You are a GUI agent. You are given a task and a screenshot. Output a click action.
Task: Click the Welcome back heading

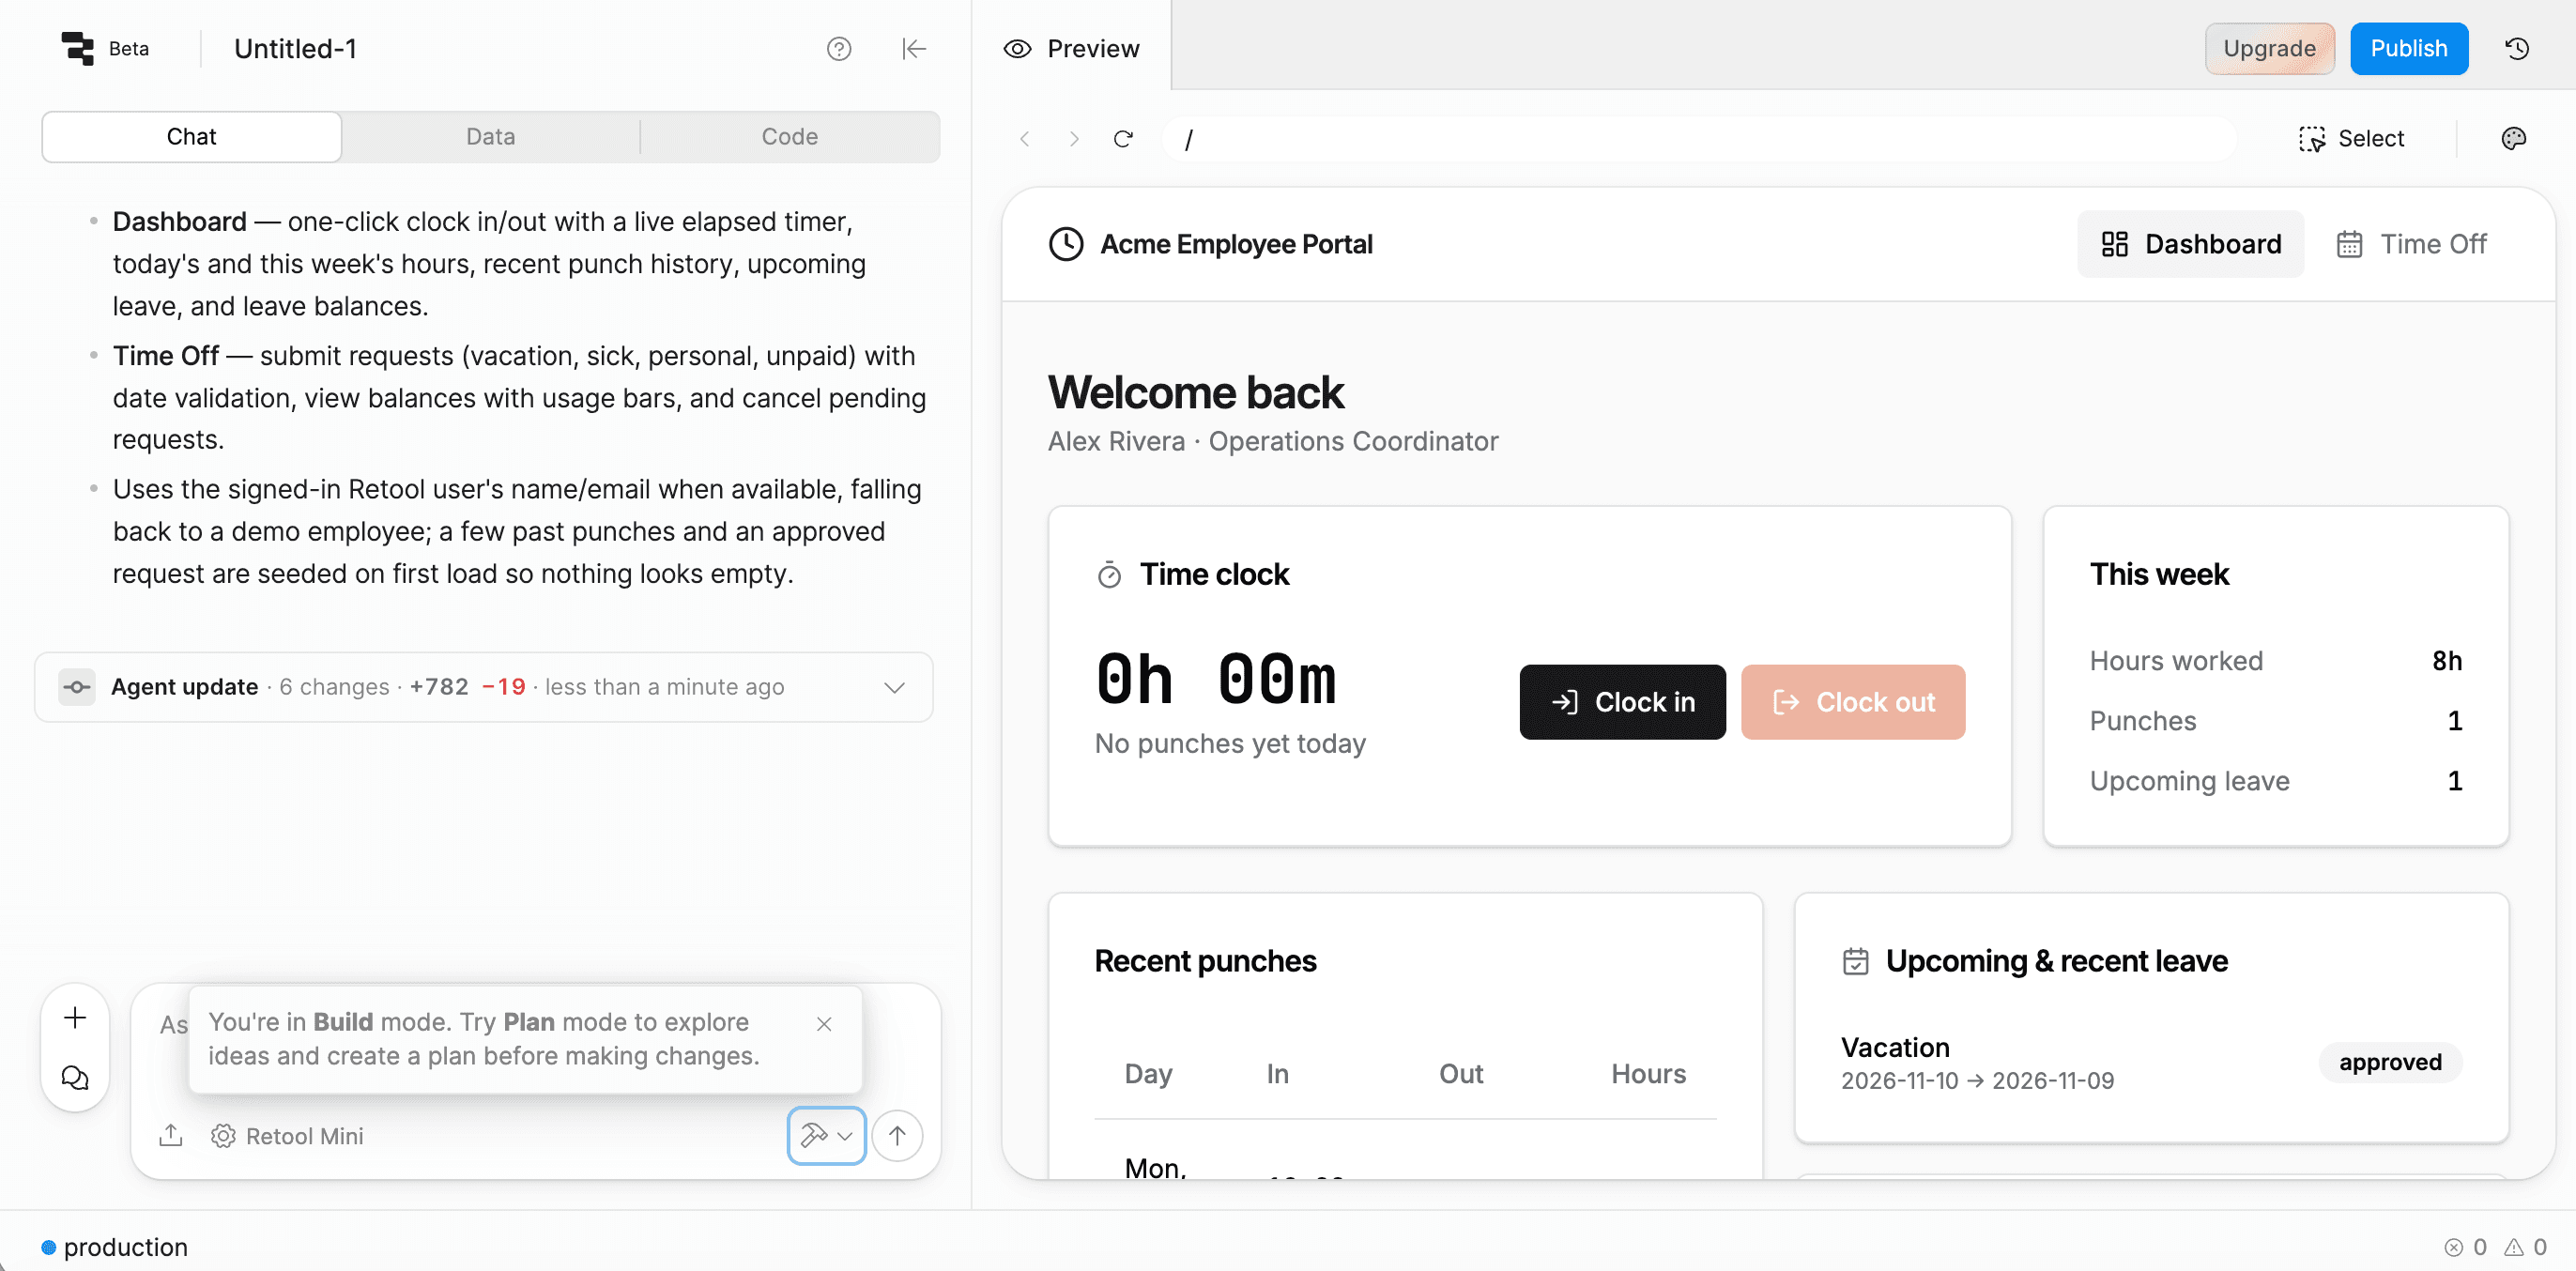pos(1195,393)
